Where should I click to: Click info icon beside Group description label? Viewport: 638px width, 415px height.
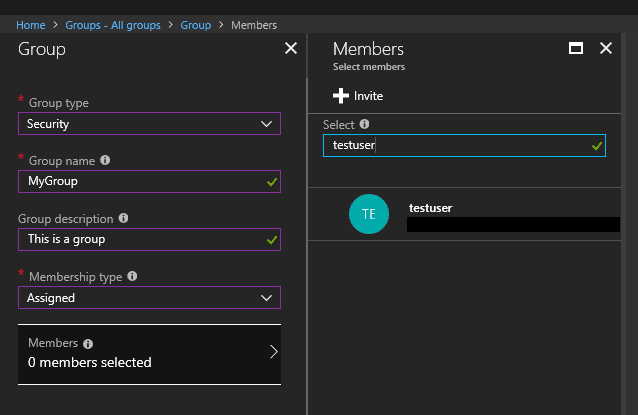tap(124, 218)
